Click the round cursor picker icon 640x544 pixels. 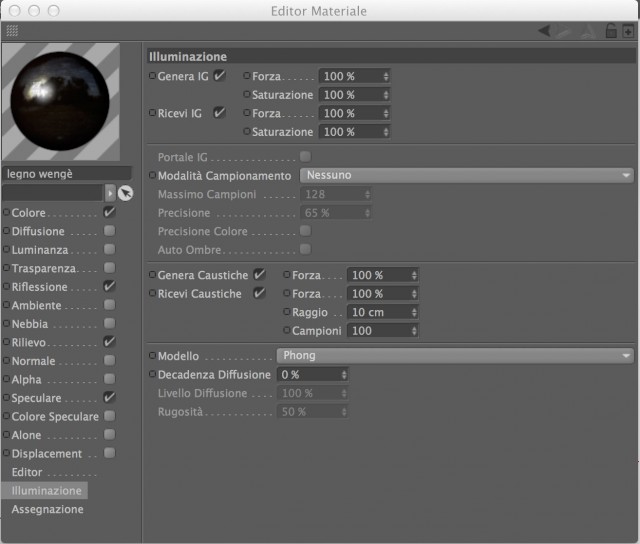coord(125,193)
